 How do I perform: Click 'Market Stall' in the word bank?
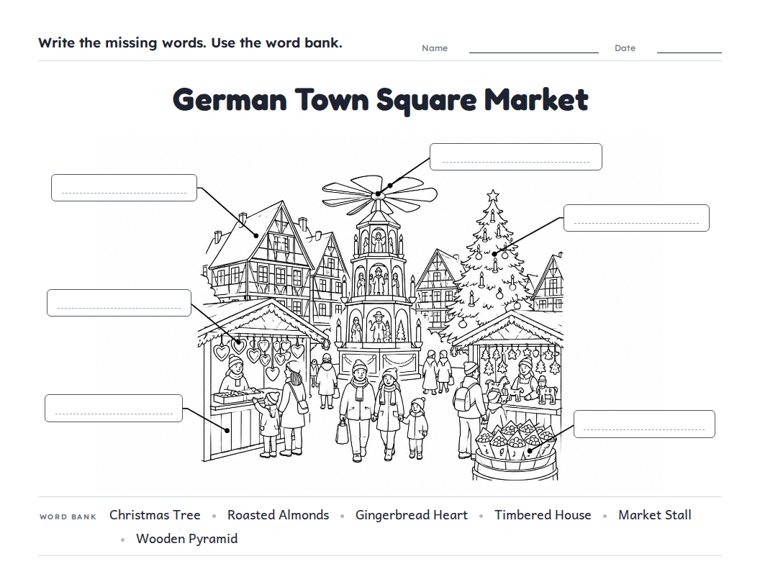pyautogui.click(x=655, y=515)
